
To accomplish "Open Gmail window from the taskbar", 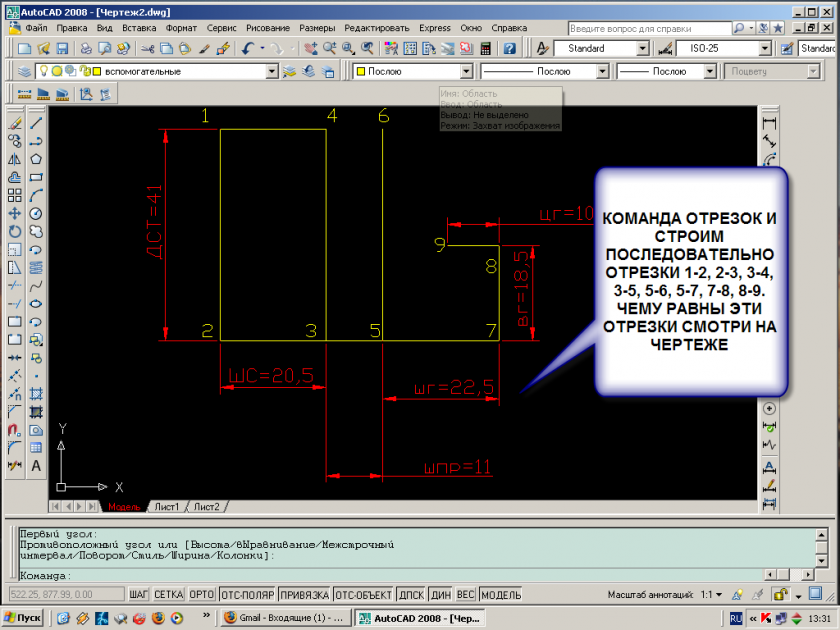I will pyautogui.click(x=285, y=618).
